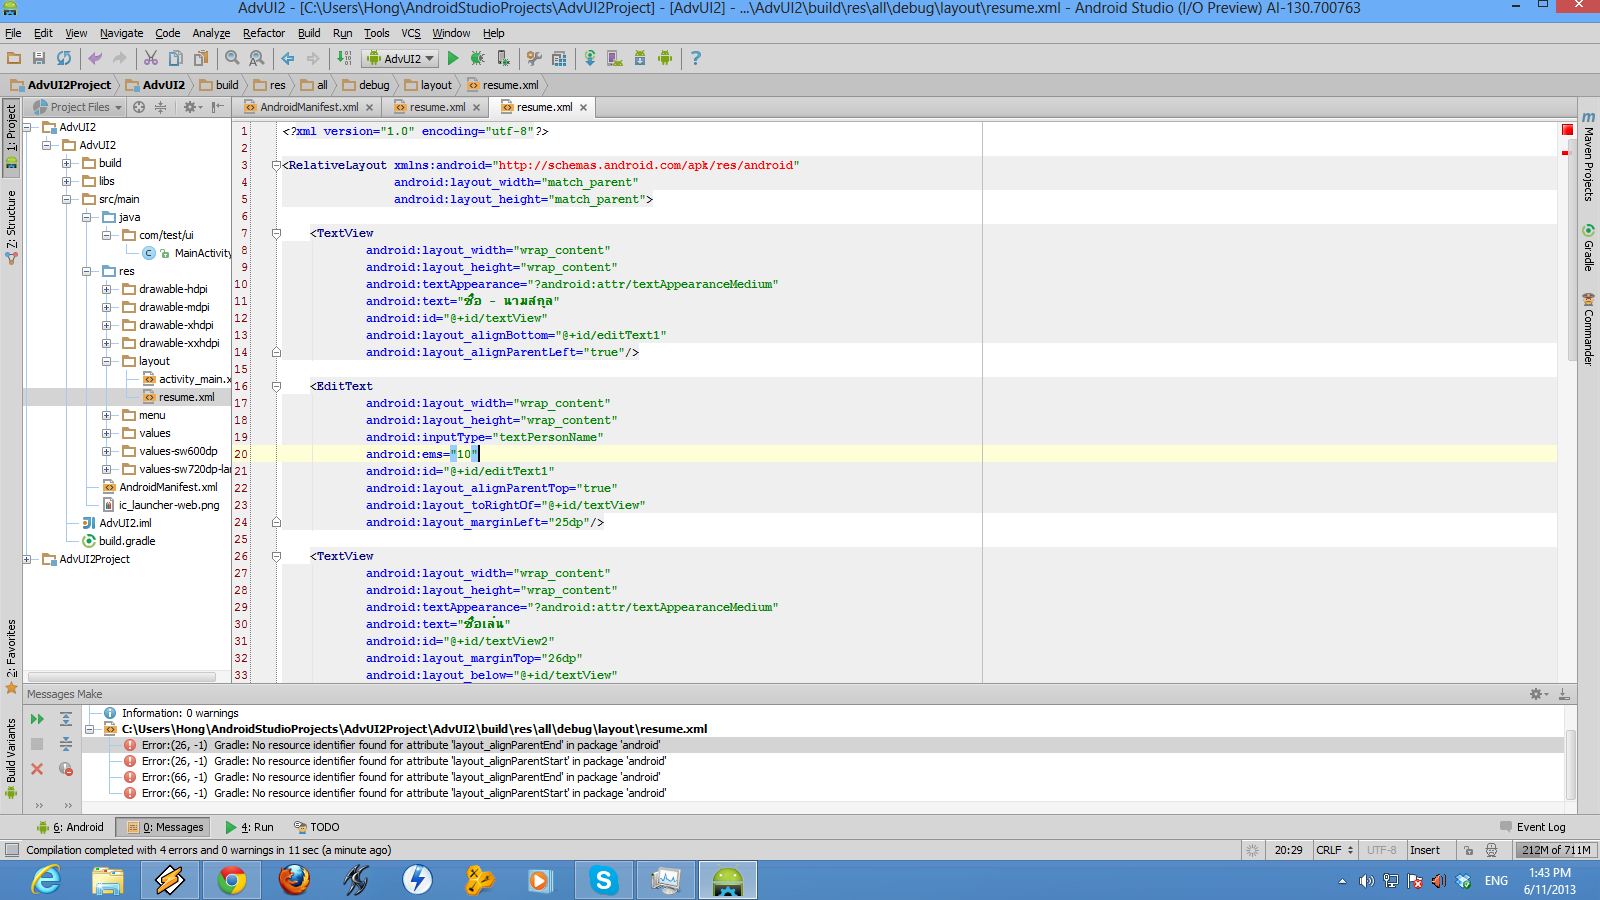The width and height of the screenshot is (1600, 900).
Task: Click the Help question mark icon
Action: pos(696,59)
